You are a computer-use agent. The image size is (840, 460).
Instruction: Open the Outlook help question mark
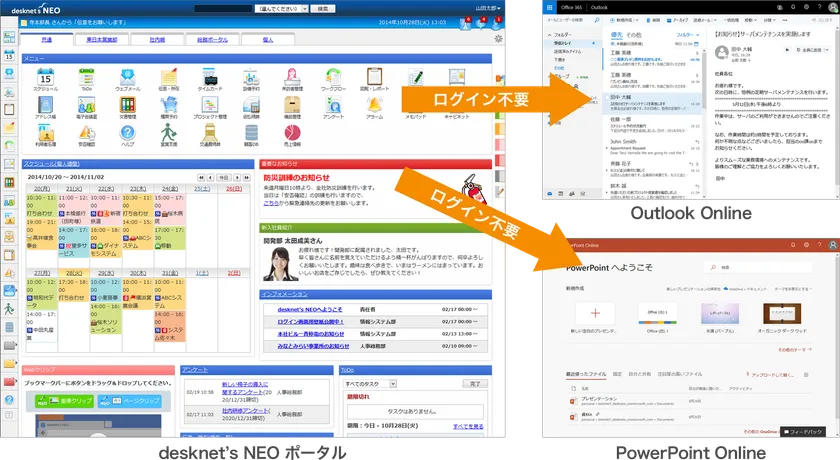[820, 7]
